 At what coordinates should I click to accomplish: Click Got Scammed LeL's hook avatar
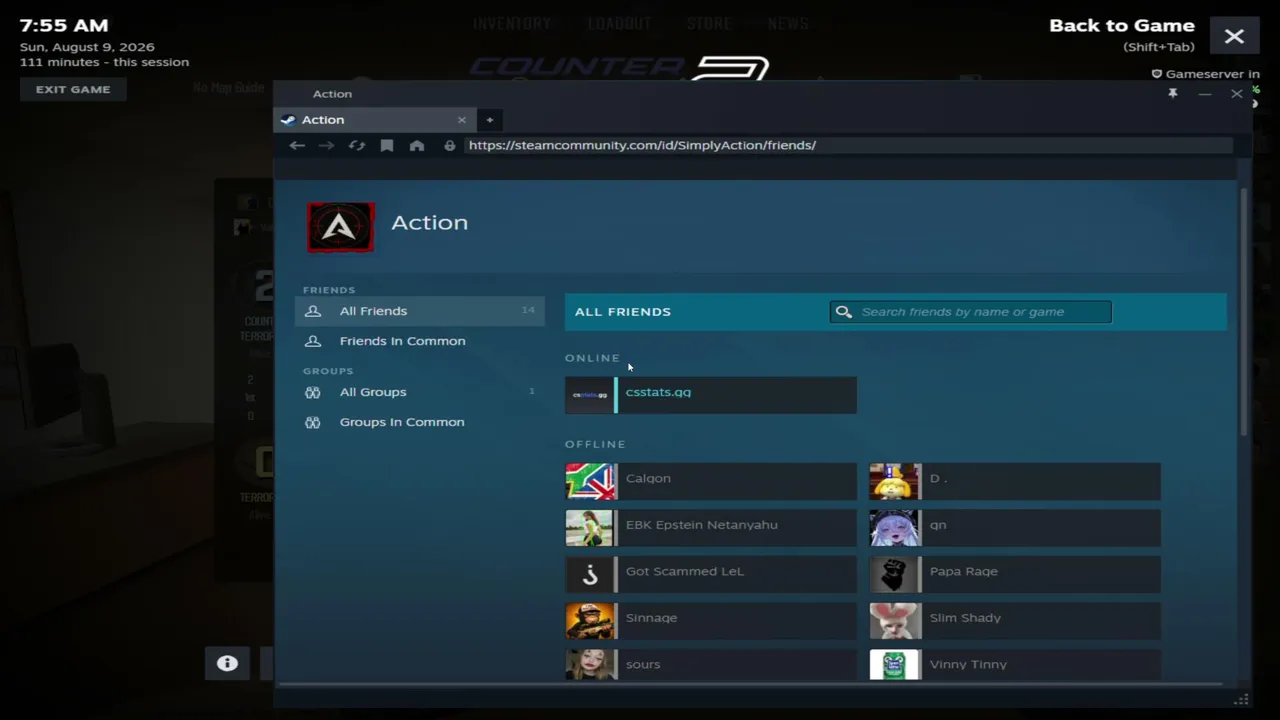590,574
